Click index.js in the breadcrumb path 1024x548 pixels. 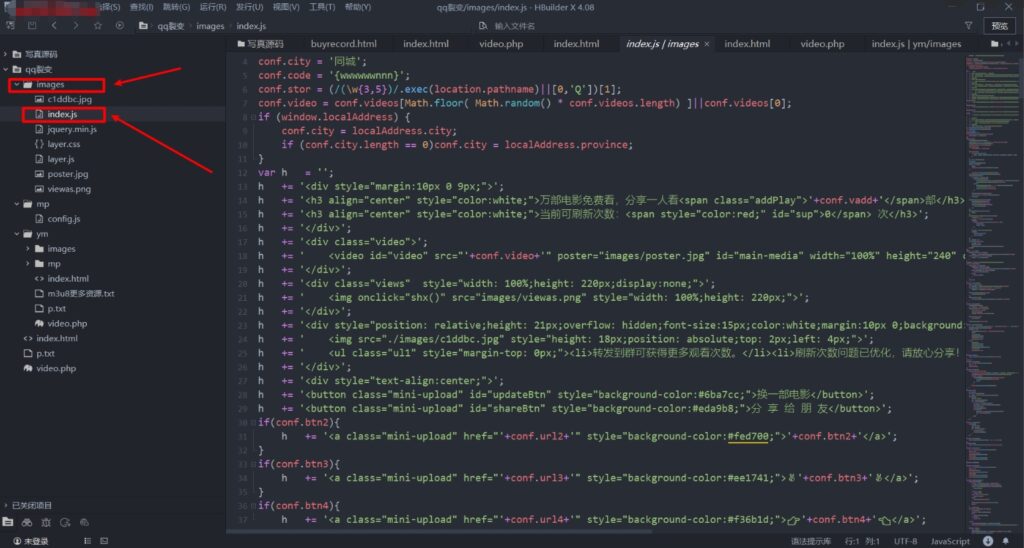(251, 26)
